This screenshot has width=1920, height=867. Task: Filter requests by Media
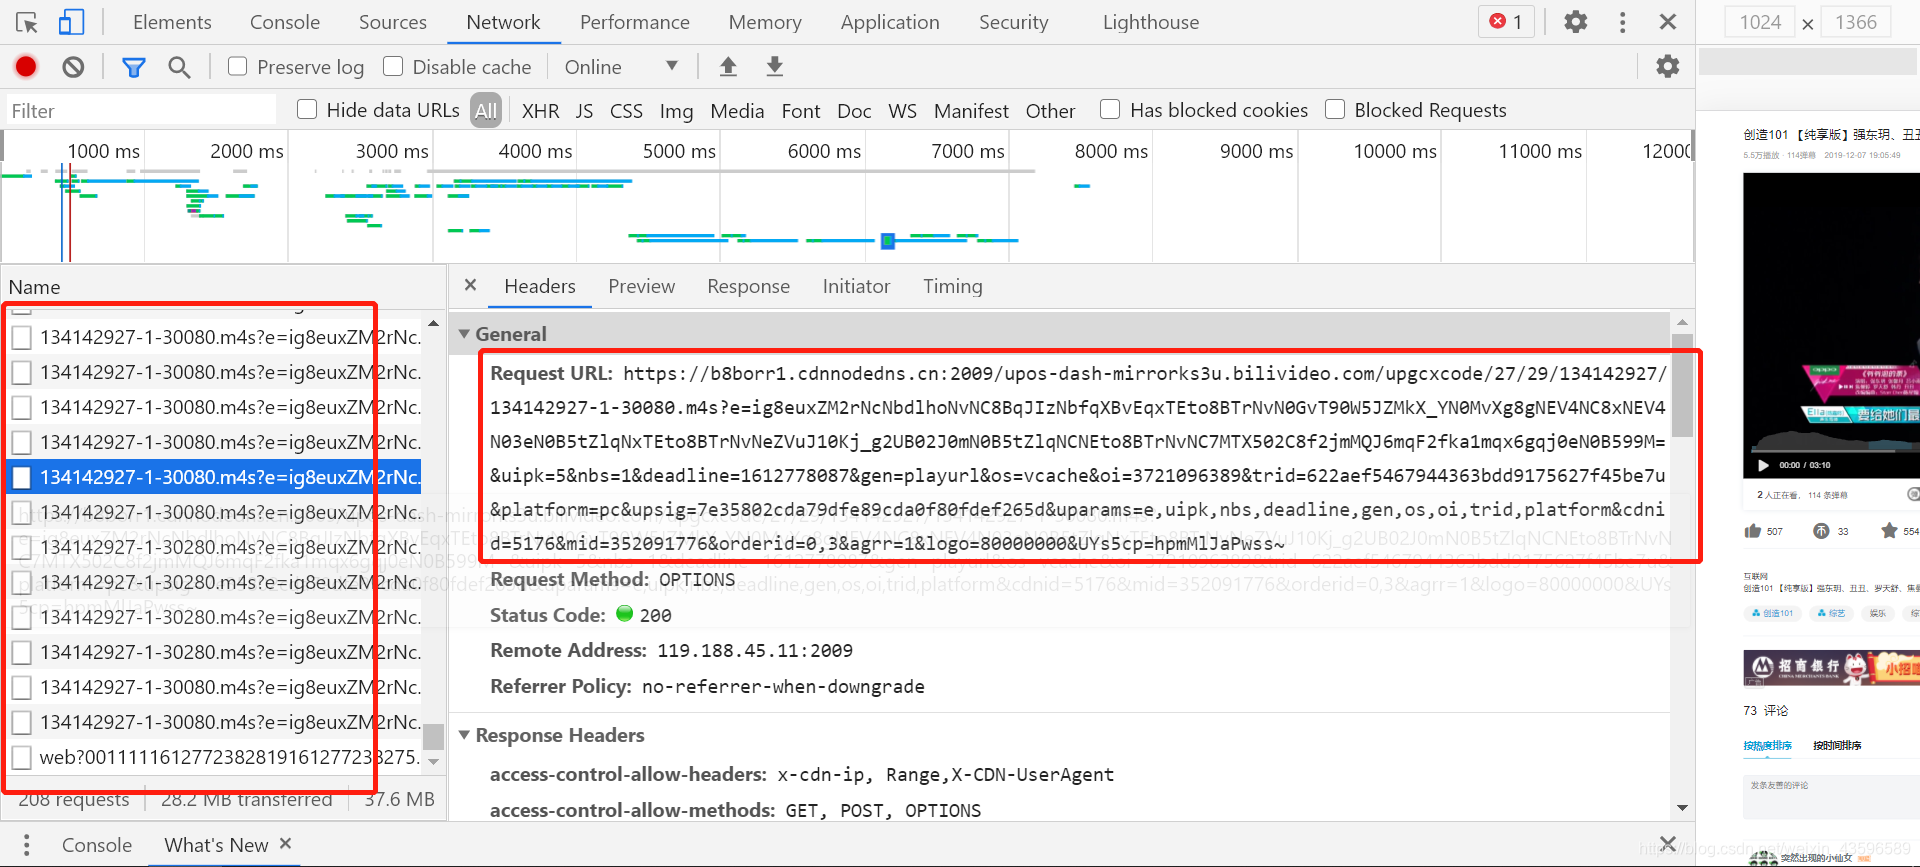click(737, 110)
